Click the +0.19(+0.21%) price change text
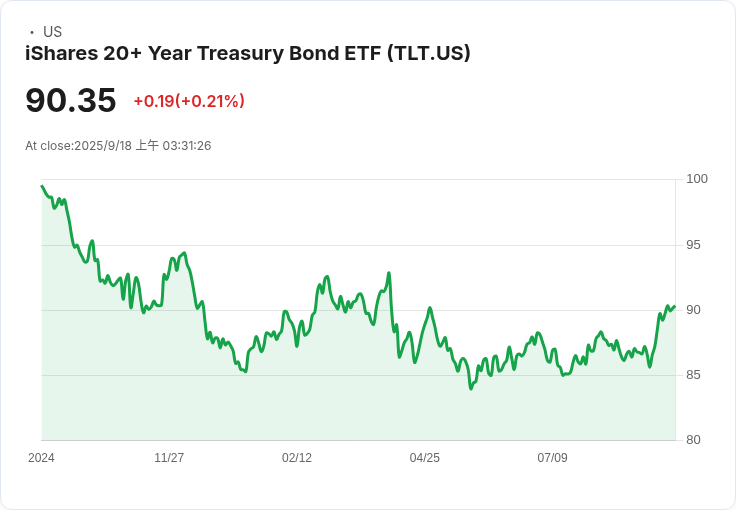The height and width of the screenshot is (510, 736). point(189,101)
